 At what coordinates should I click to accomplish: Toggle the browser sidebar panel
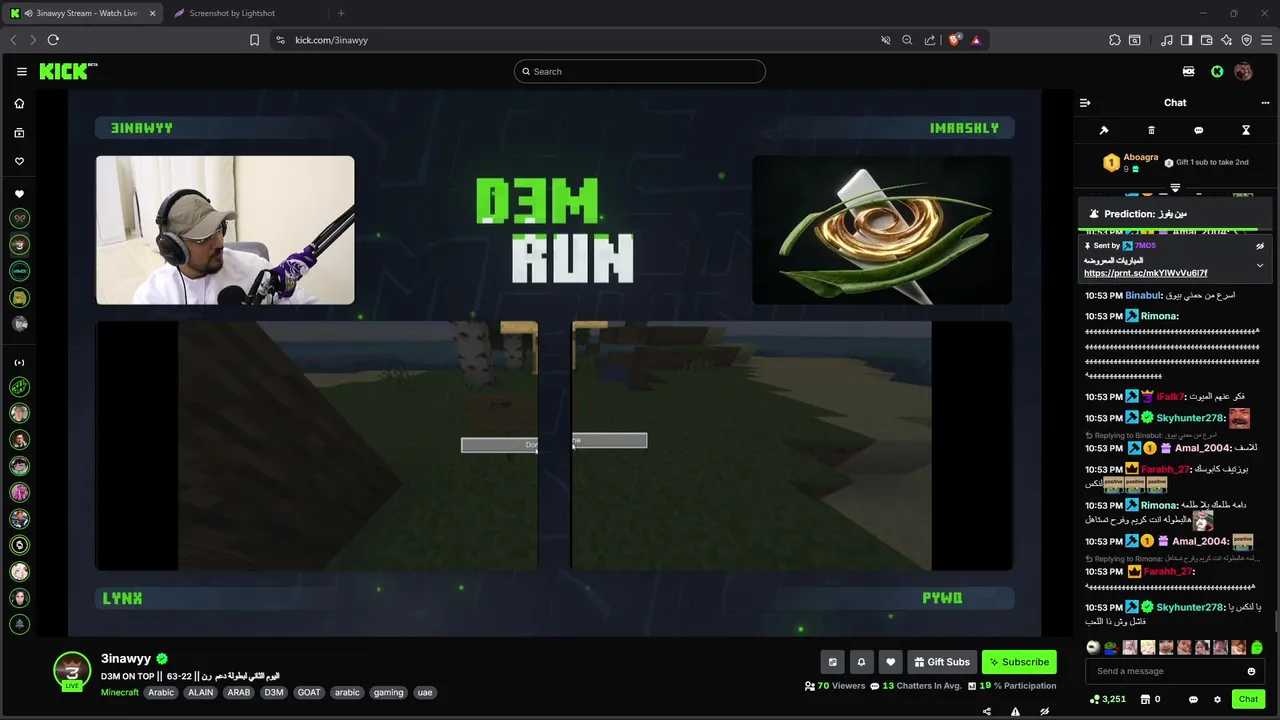point(1186,40)
